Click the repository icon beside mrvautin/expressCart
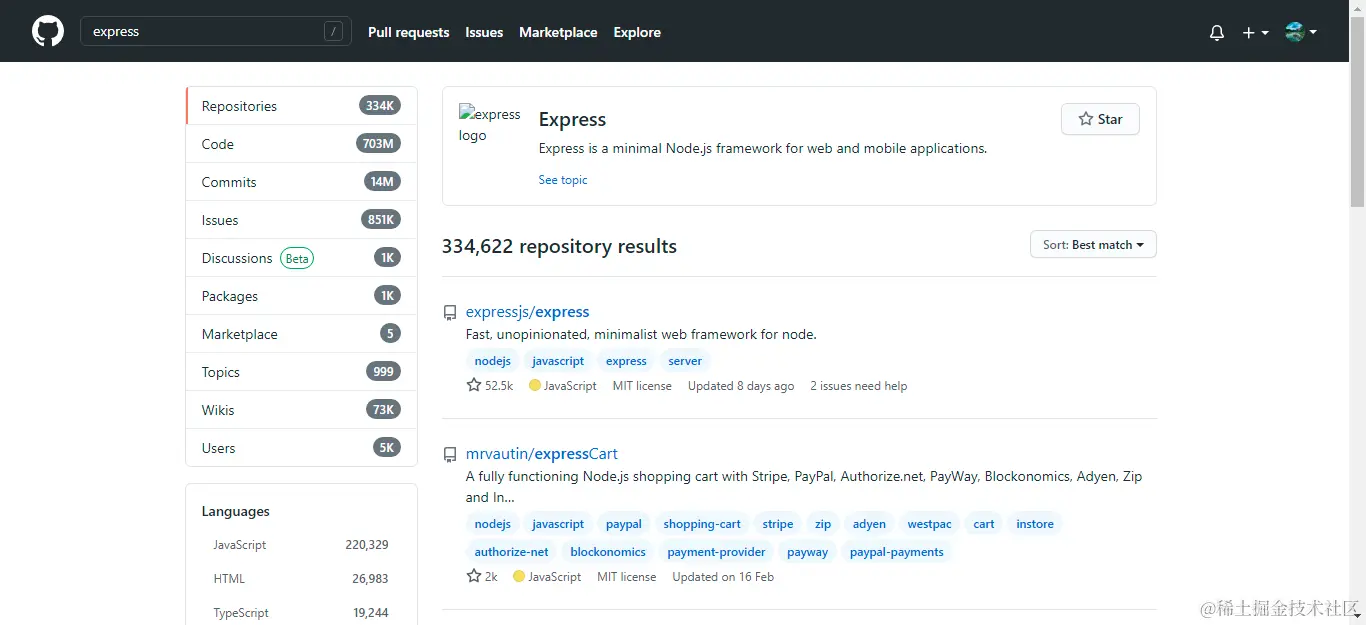Screen dimensions: 1366x625 click(450, 455)
